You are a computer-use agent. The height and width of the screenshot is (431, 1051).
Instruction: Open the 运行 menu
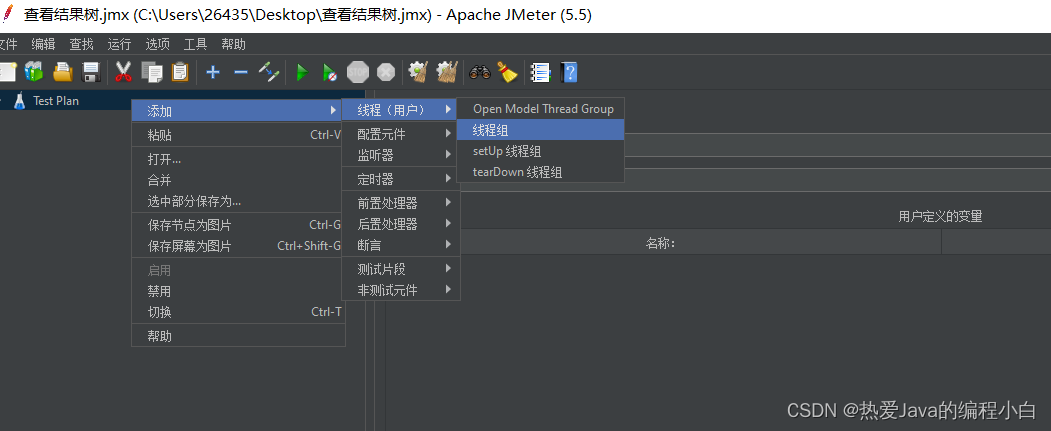[120, 44]
